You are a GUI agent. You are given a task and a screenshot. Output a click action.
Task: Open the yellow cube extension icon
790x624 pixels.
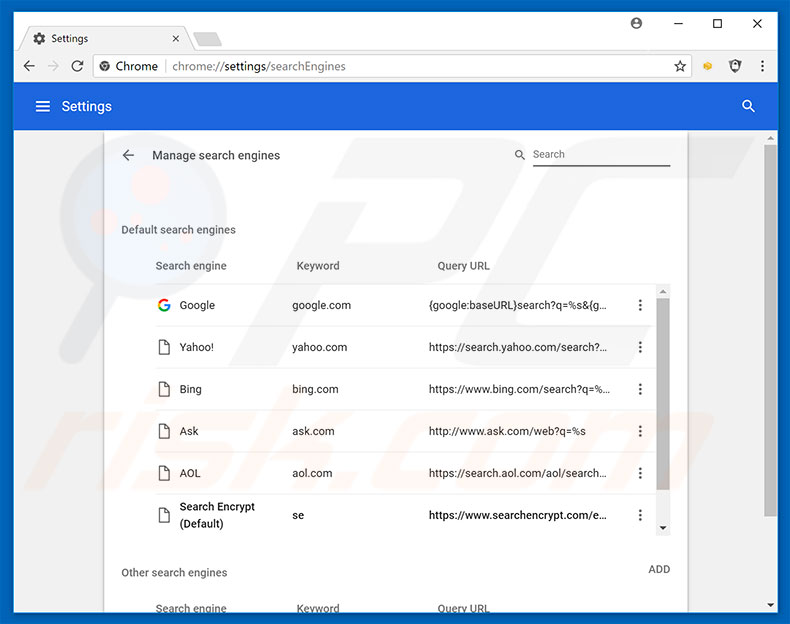707,66
